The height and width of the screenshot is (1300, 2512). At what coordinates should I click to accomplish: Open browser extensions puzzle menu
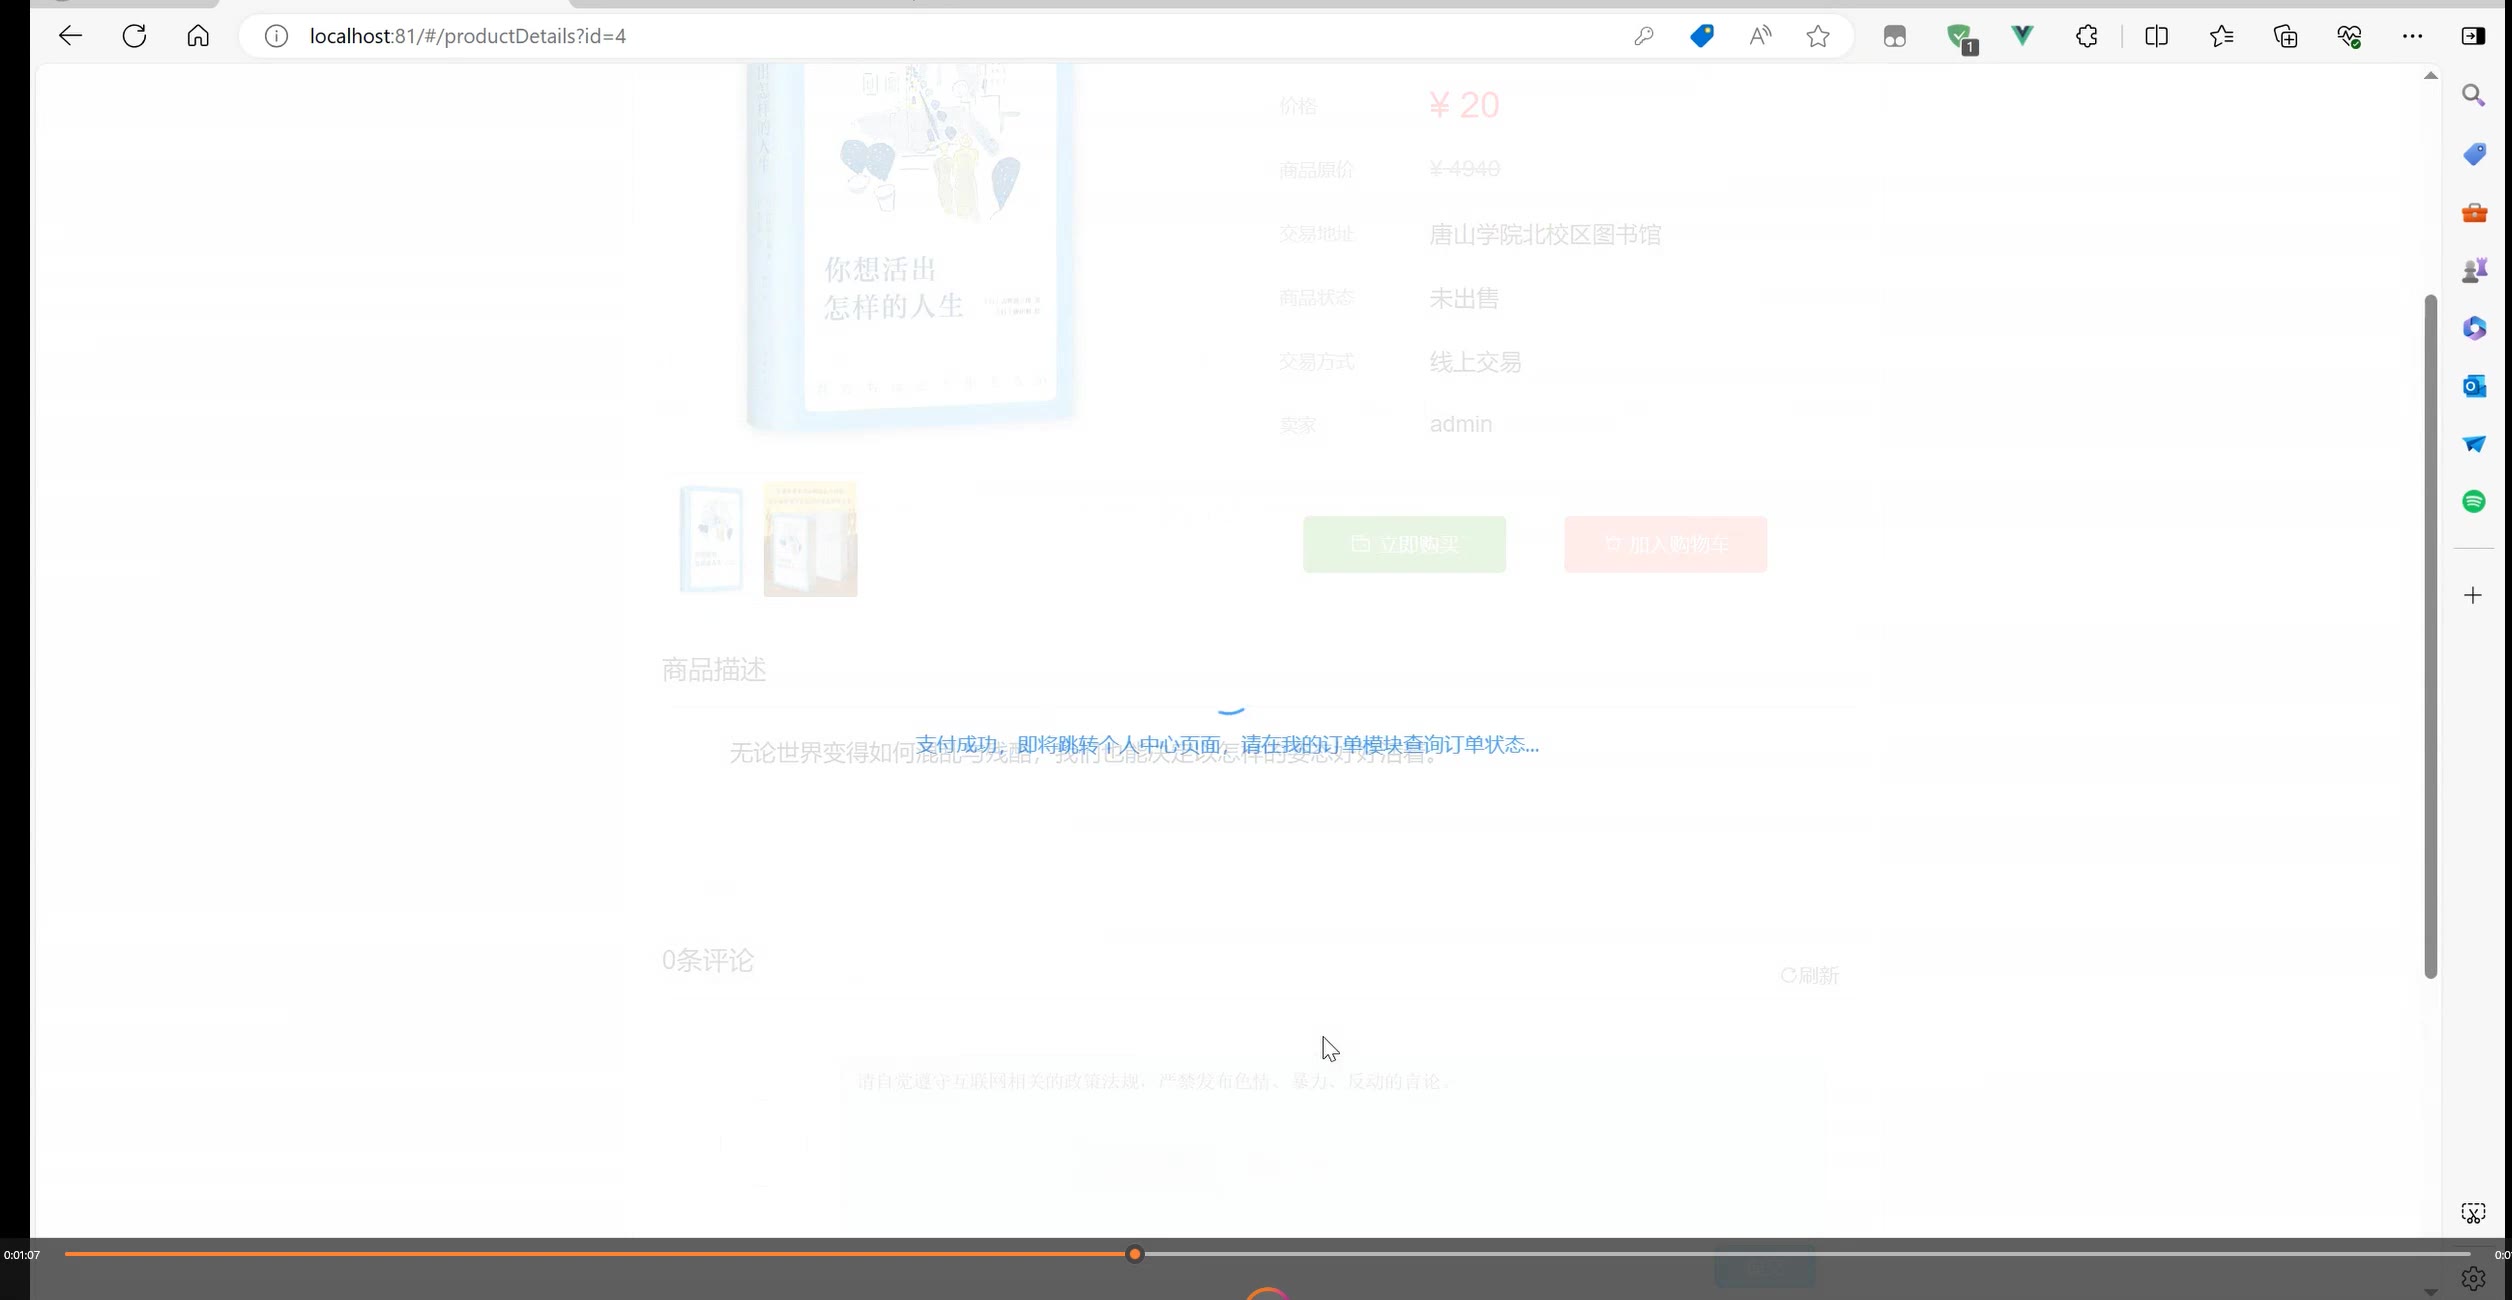[x=2086, y=36]
